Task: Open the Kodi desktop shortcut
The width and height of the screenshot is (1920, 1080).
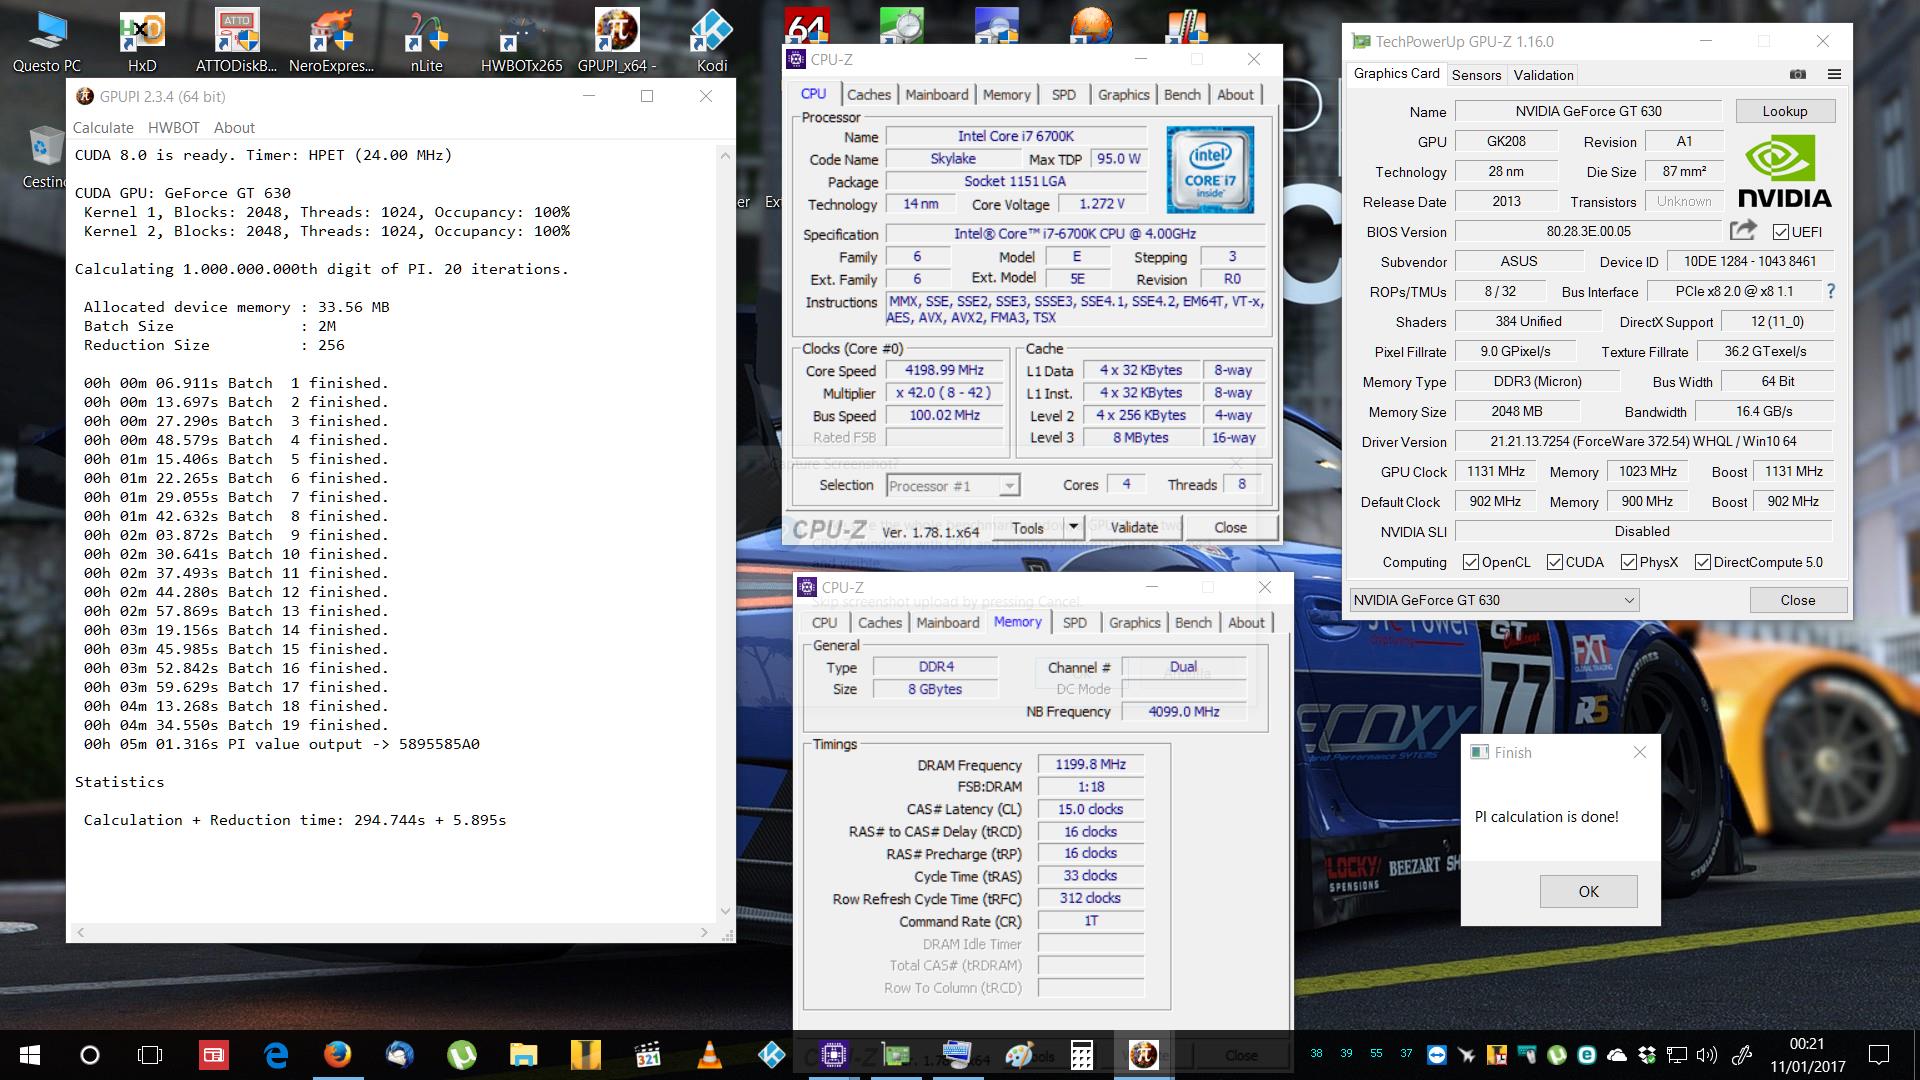Action: pos(712,42)
